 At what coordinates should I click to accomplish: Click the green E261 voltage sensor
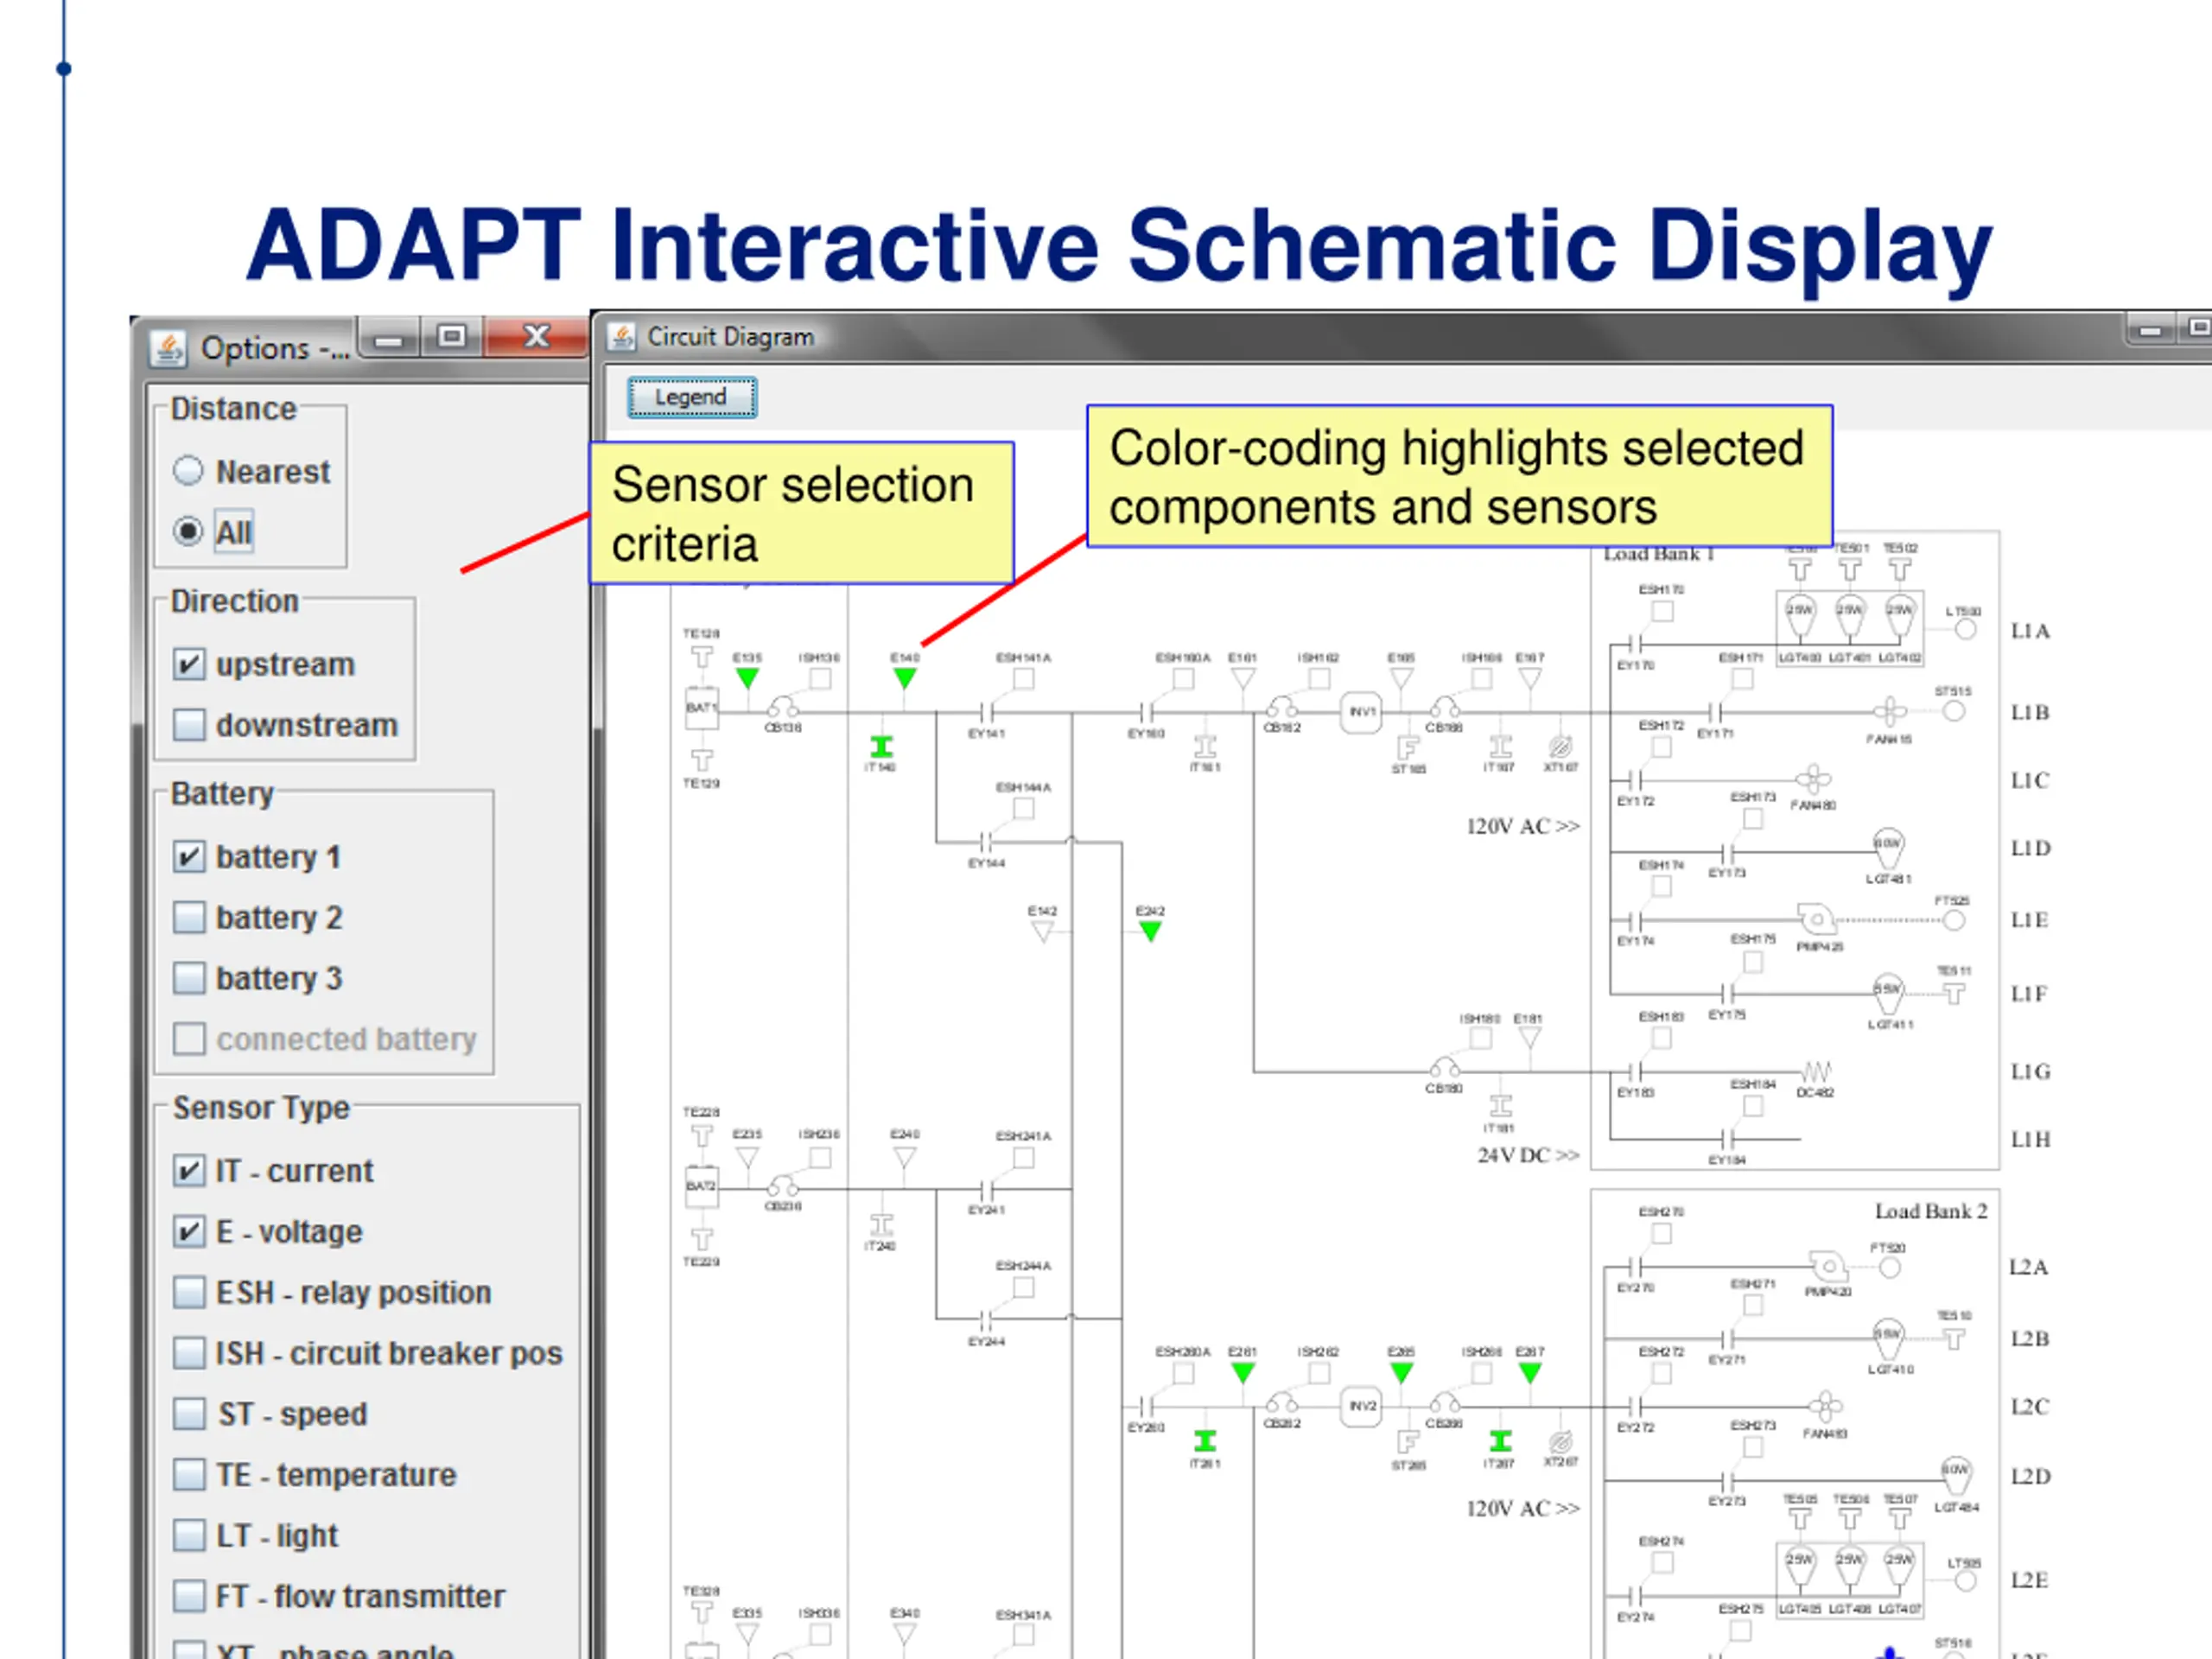1242,1373
